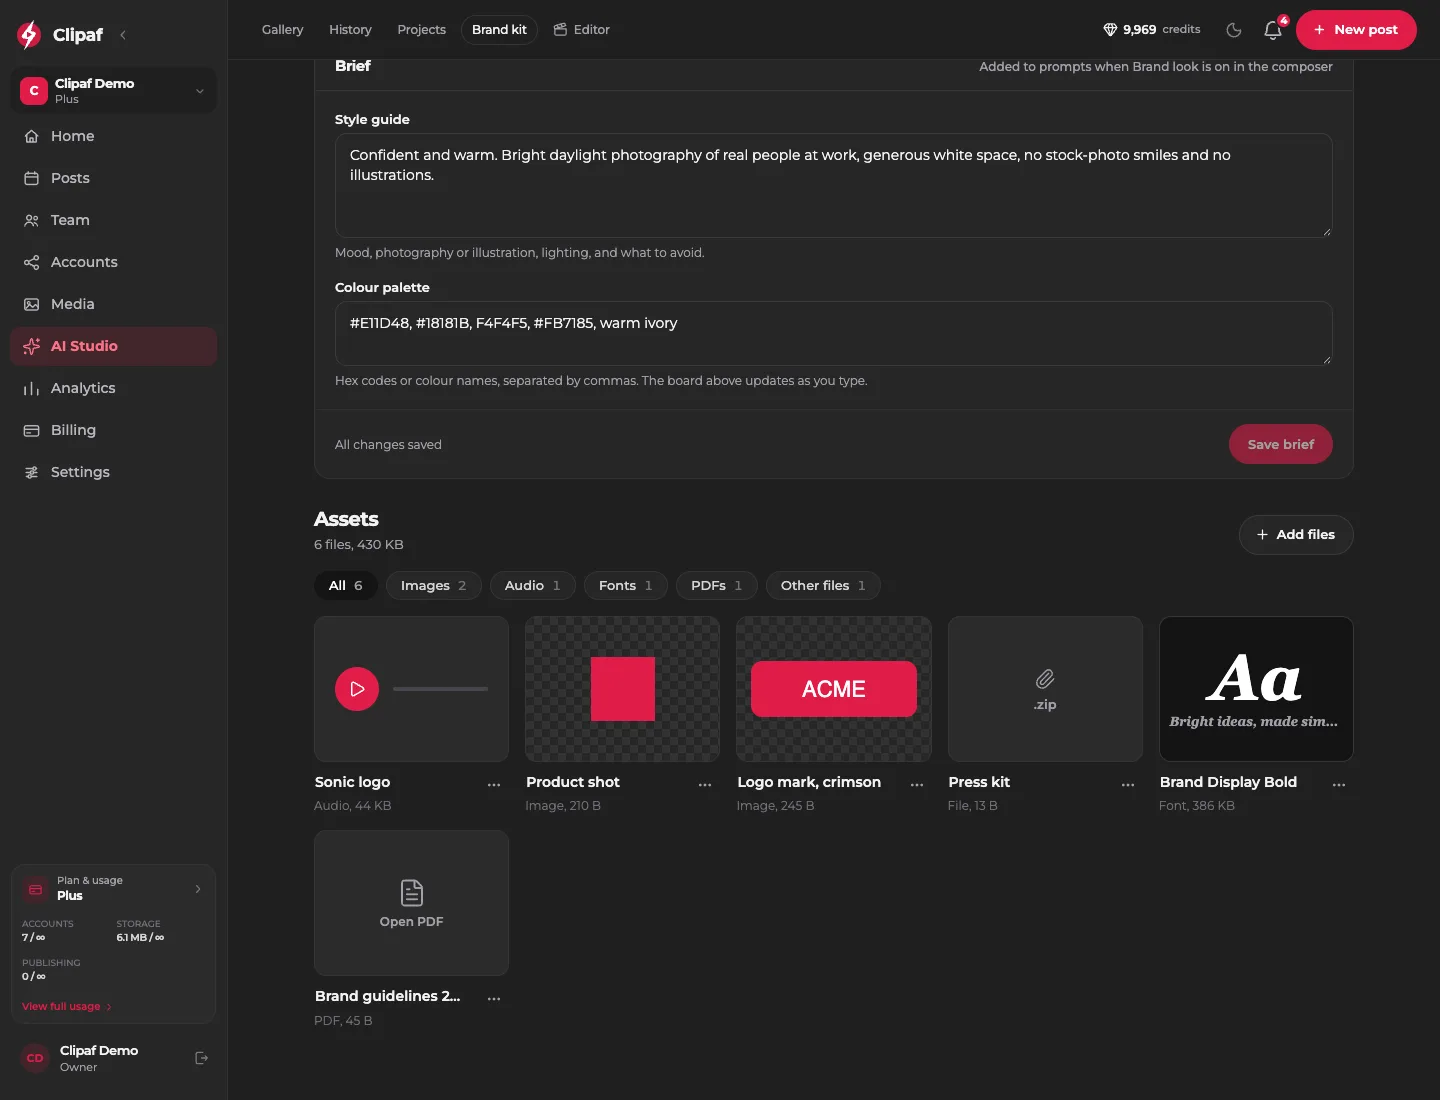Click the Clipaf logo
The height and width of the screenshot is (1100, 1440).
tap(60, 35)
